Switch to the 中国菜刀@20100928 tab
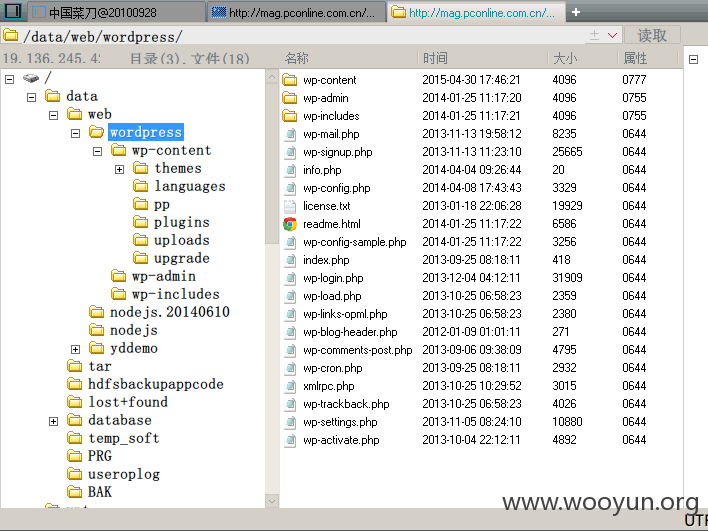 point(116,12)
